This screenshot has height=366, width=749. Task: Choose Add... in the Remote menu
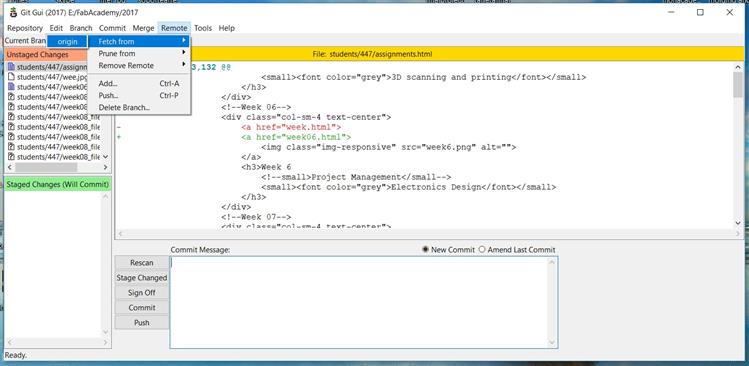coord(139,84)
